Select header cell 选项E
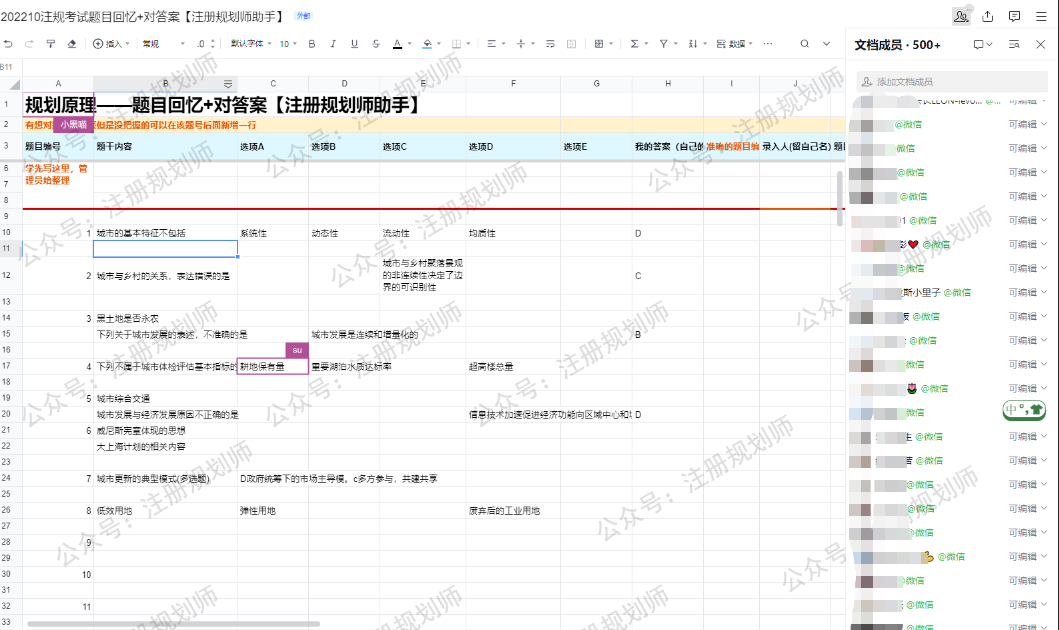The height and width of the screenshot is (630, 1059). (596, 147)
